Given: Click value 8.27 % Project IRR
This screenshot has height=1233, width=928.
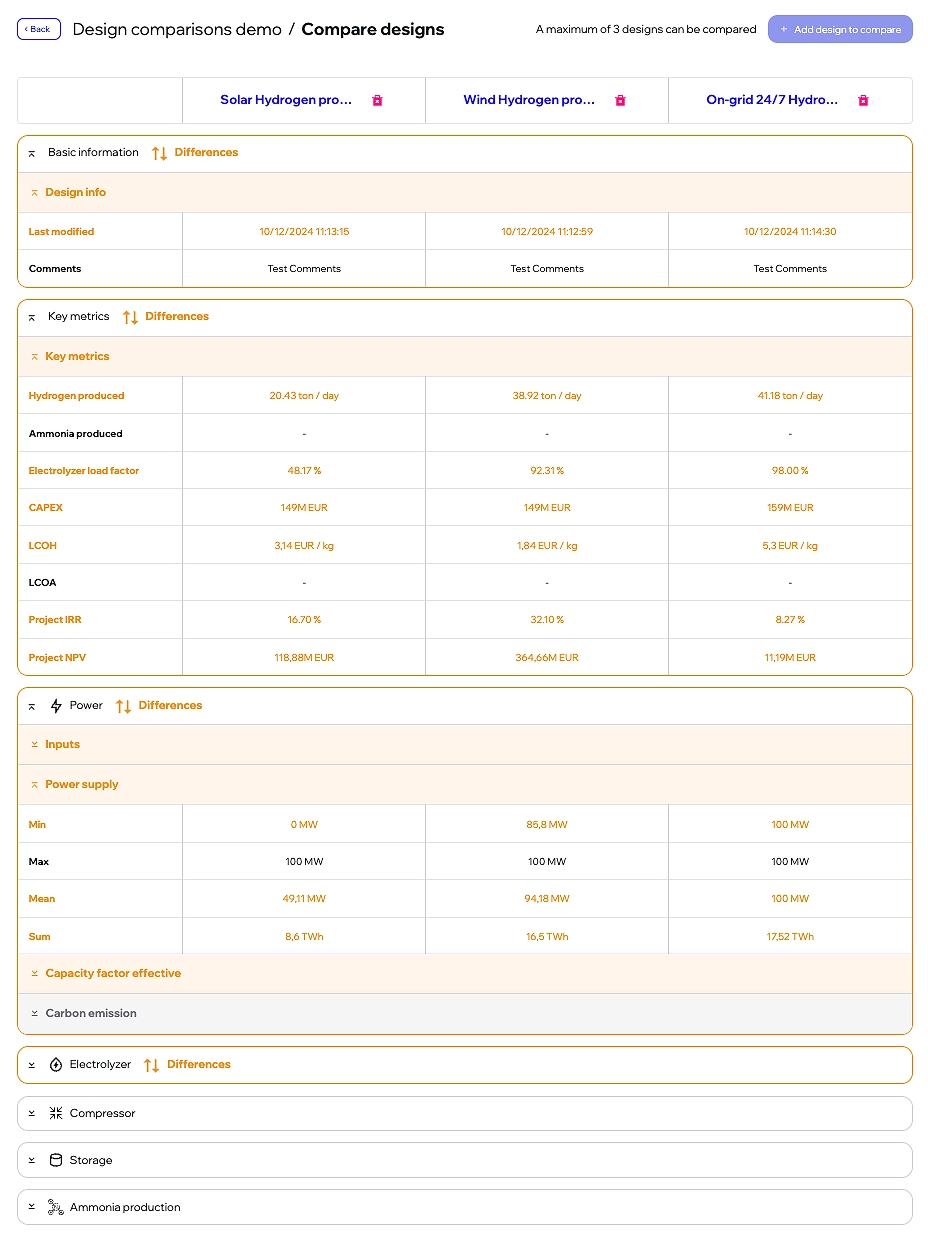Looking at the screenshot, I should 790,620.
